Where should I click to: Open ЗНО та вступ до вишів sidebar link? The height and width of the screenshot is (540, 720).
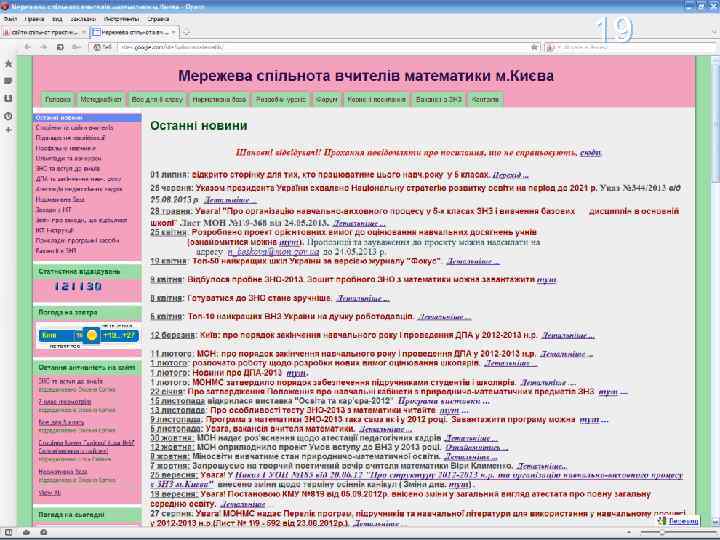click(x=68, y=169)
